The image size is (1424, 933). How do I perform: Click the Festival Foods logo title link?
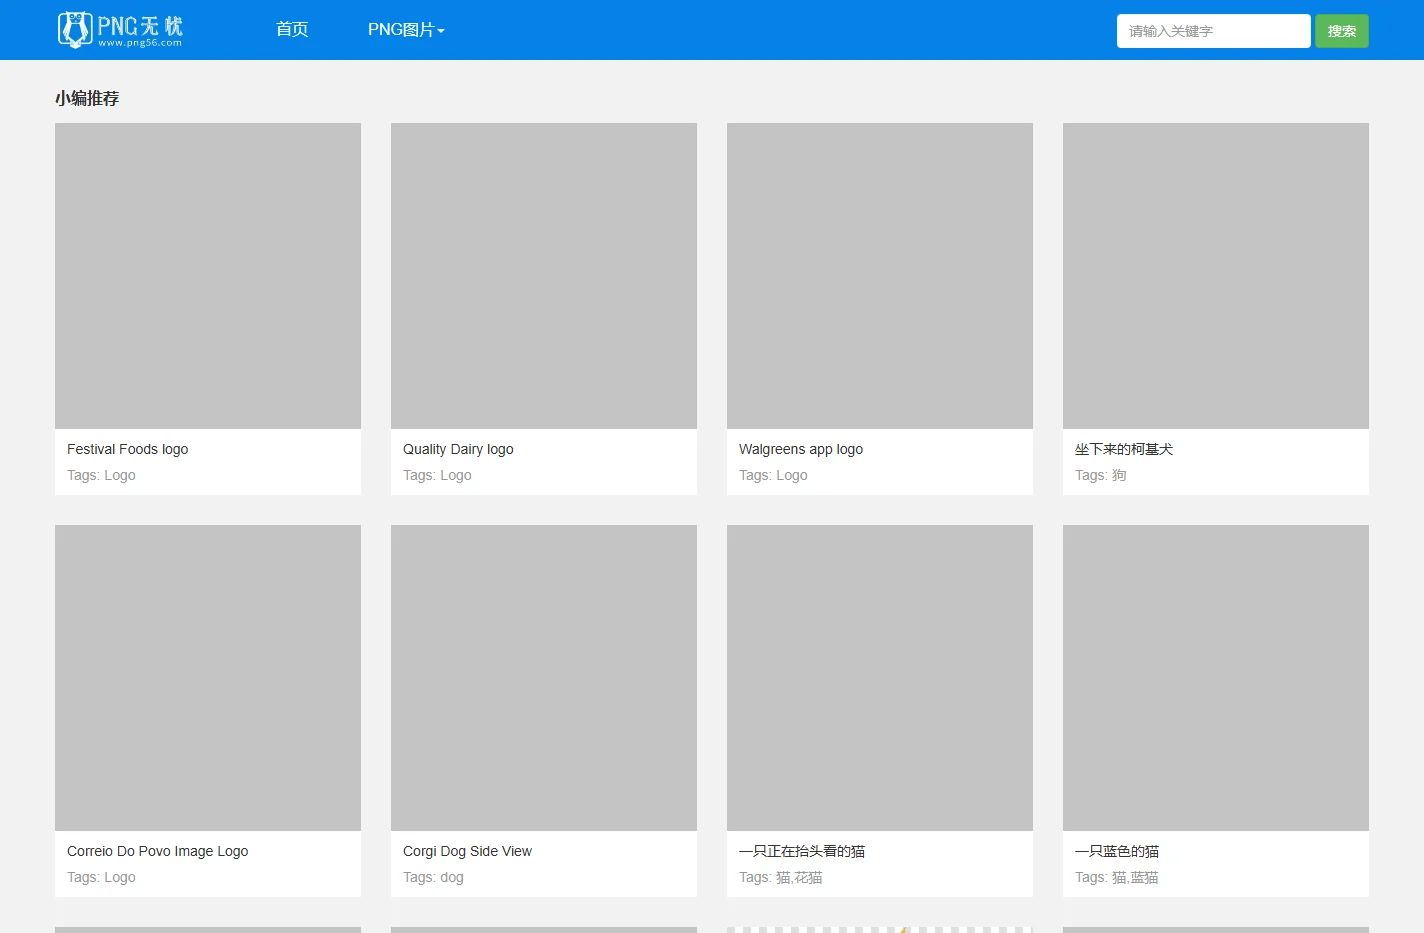point(127,449)
